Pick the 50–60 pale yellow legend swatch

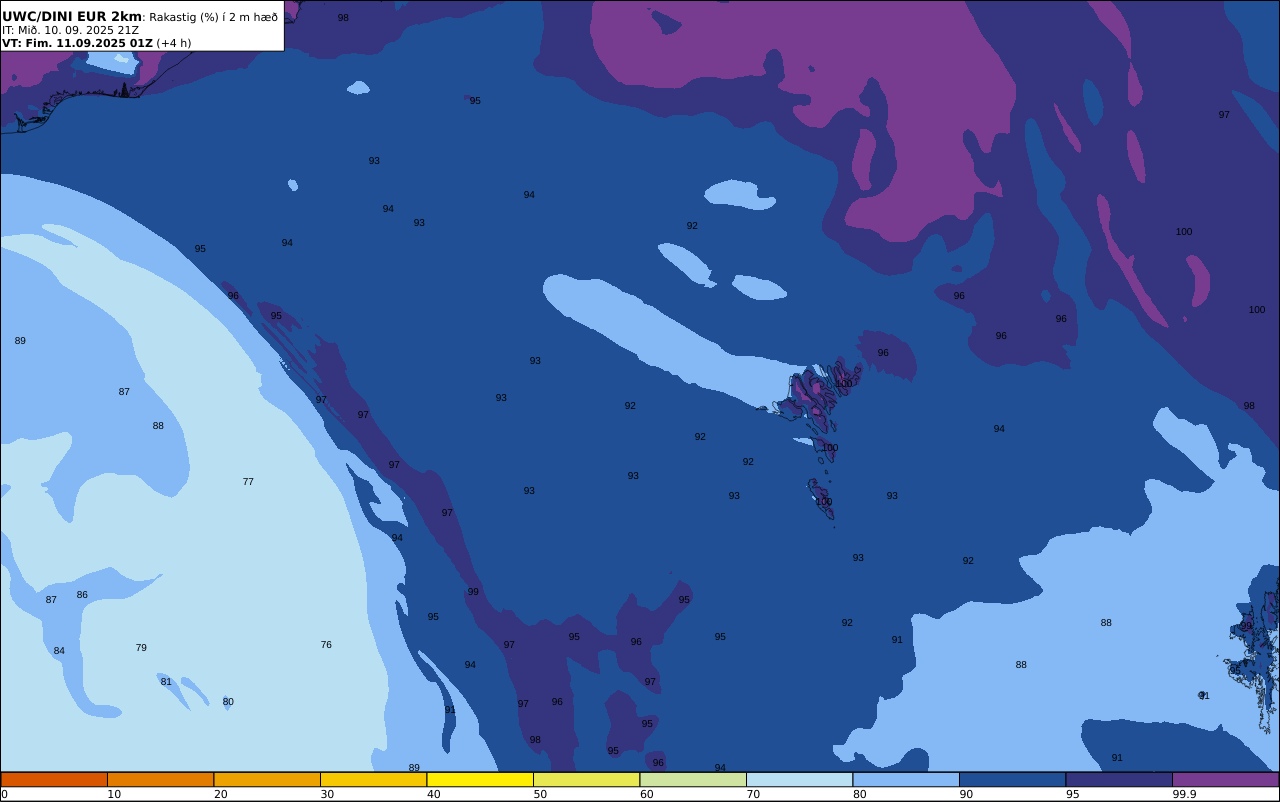pos(586,779)
